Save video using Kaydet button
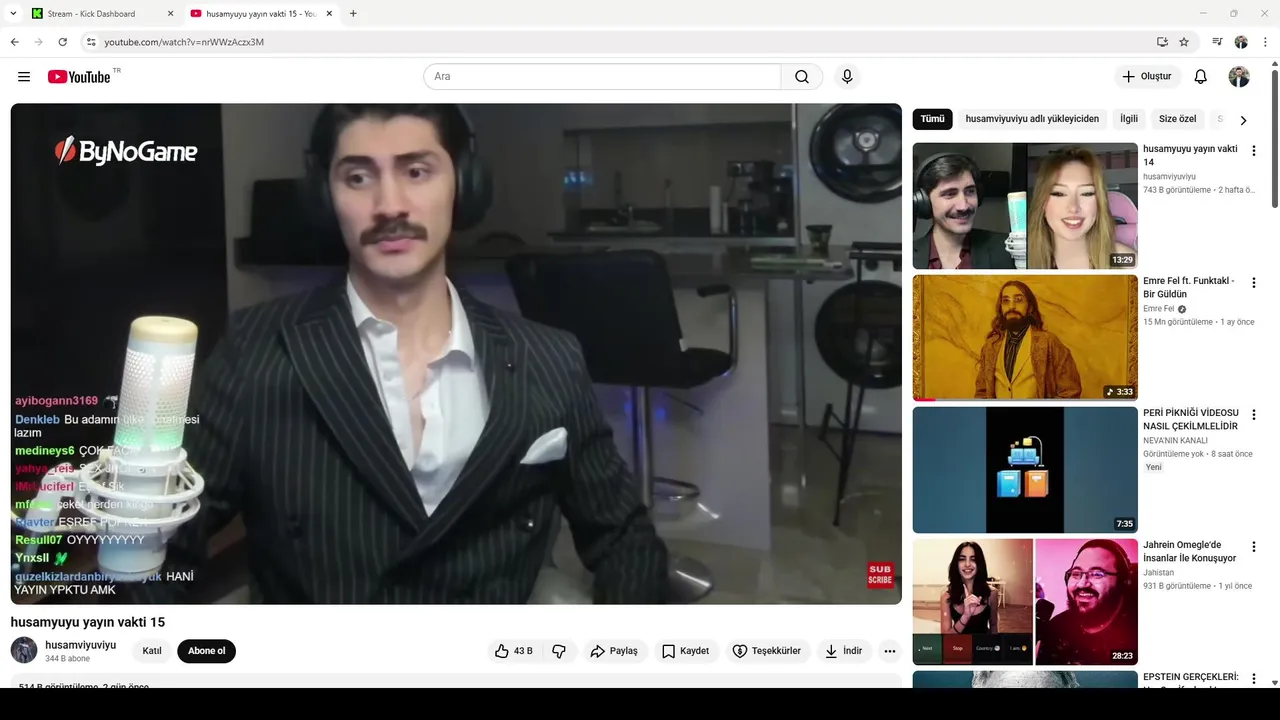Image resolution: width=1280 pixels, height=720 pixels. click(x=686, y=651)
